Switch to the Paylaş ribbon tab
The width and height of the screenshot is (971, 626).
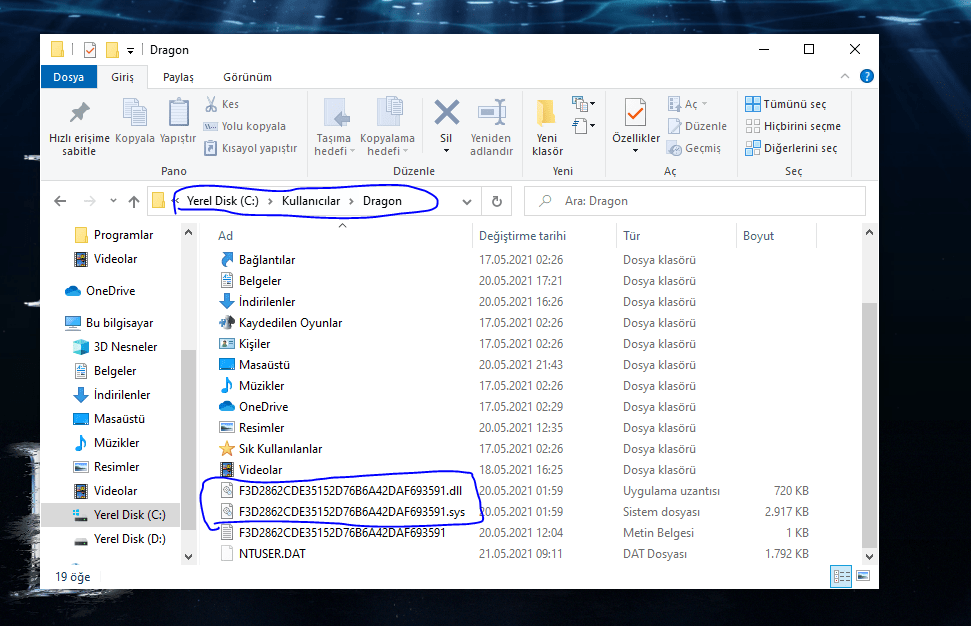(178, 77)
